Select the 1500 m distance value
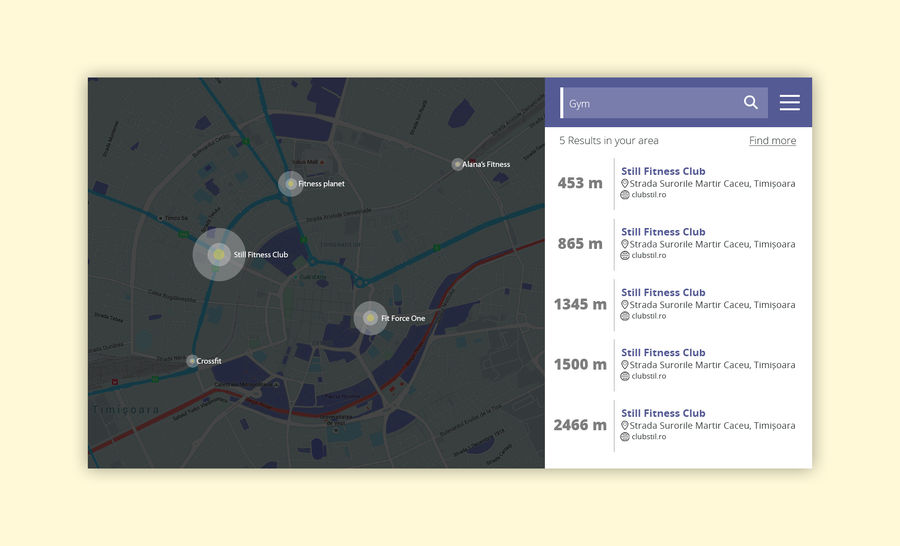 (x=580, y=365)
